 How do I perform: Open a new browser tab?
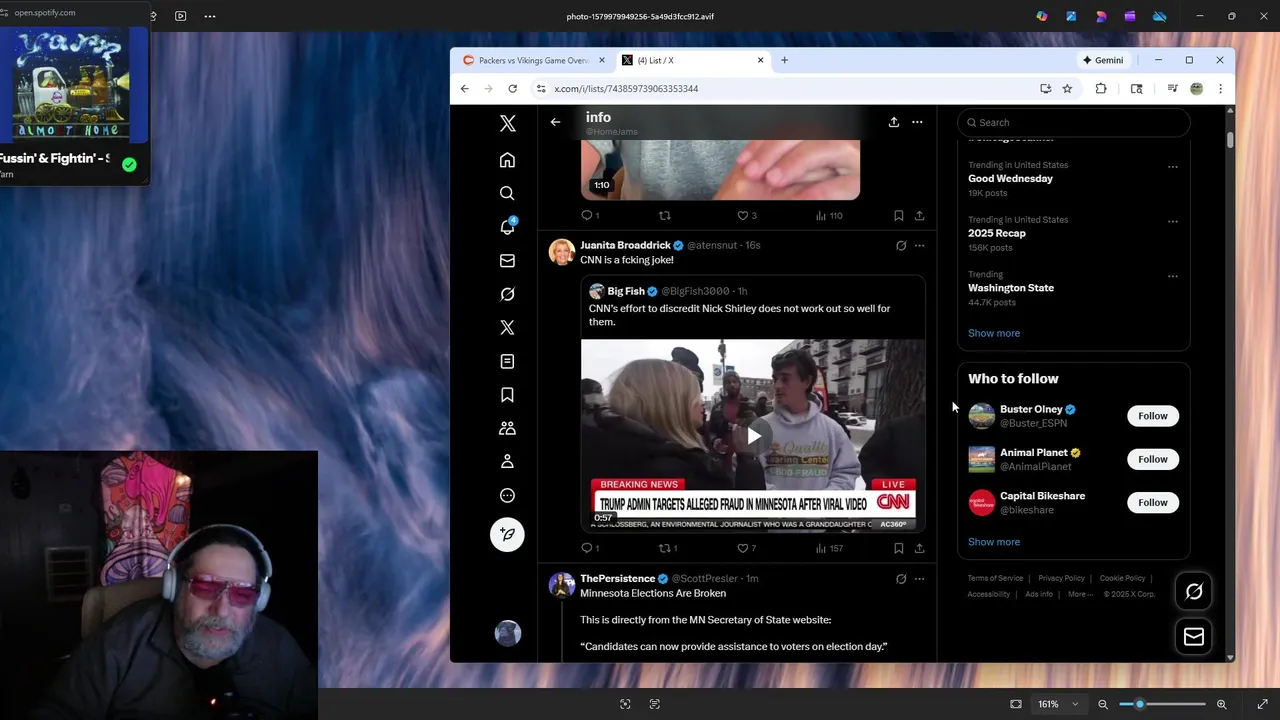pyautogui.click(x=784, y=60)
